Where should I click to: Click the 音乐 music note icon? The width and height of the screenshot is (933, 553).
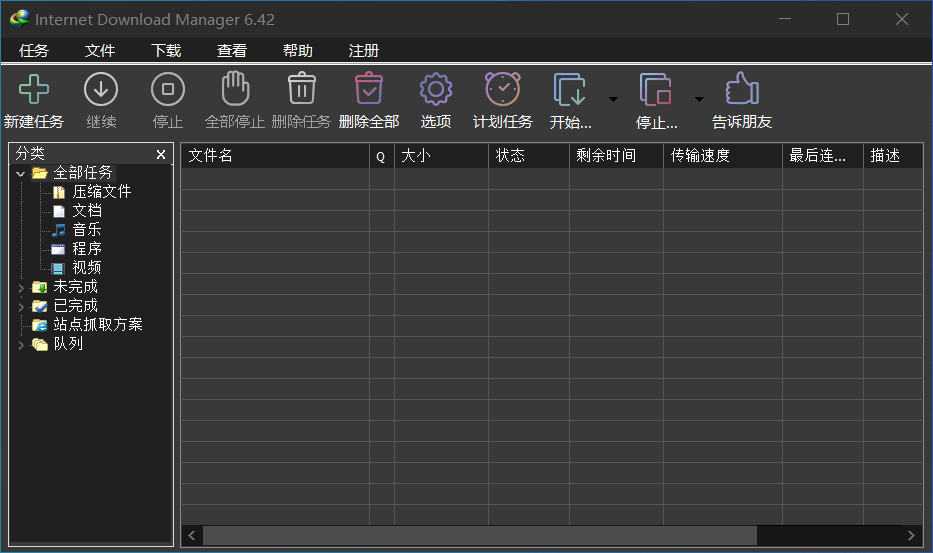(59, 230)
